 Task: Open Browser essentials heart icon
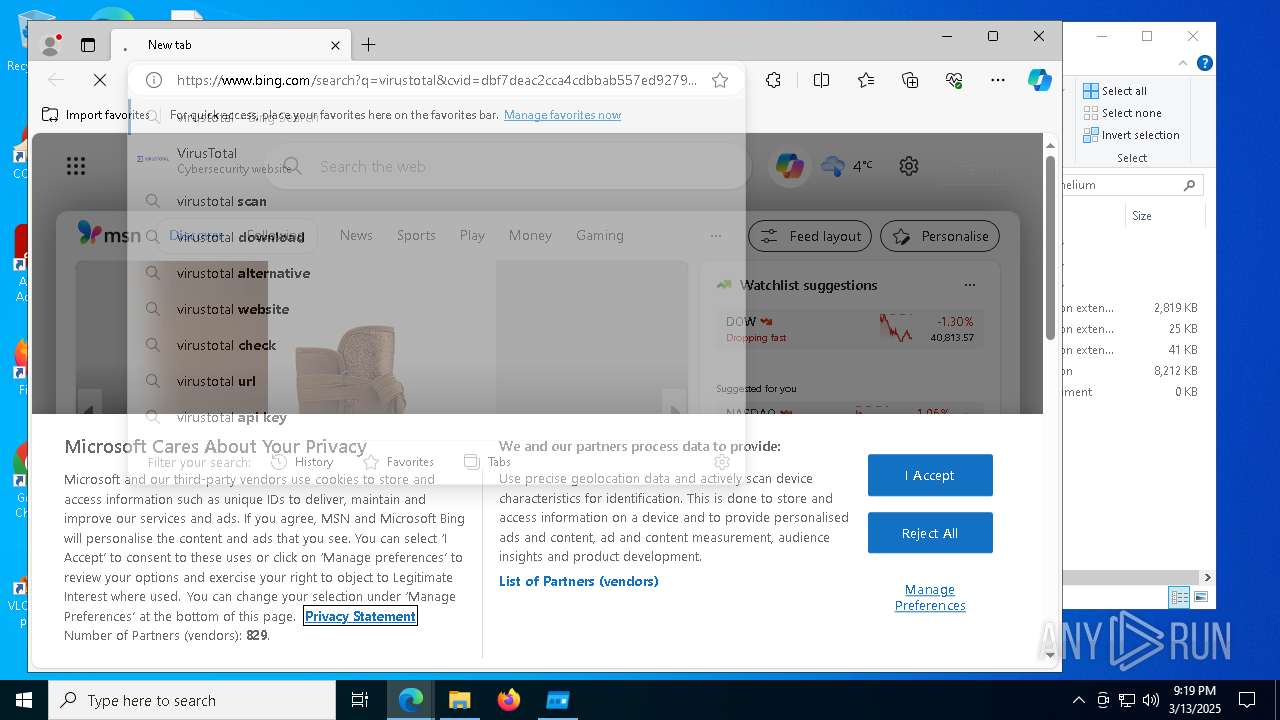tap(954, 80)
